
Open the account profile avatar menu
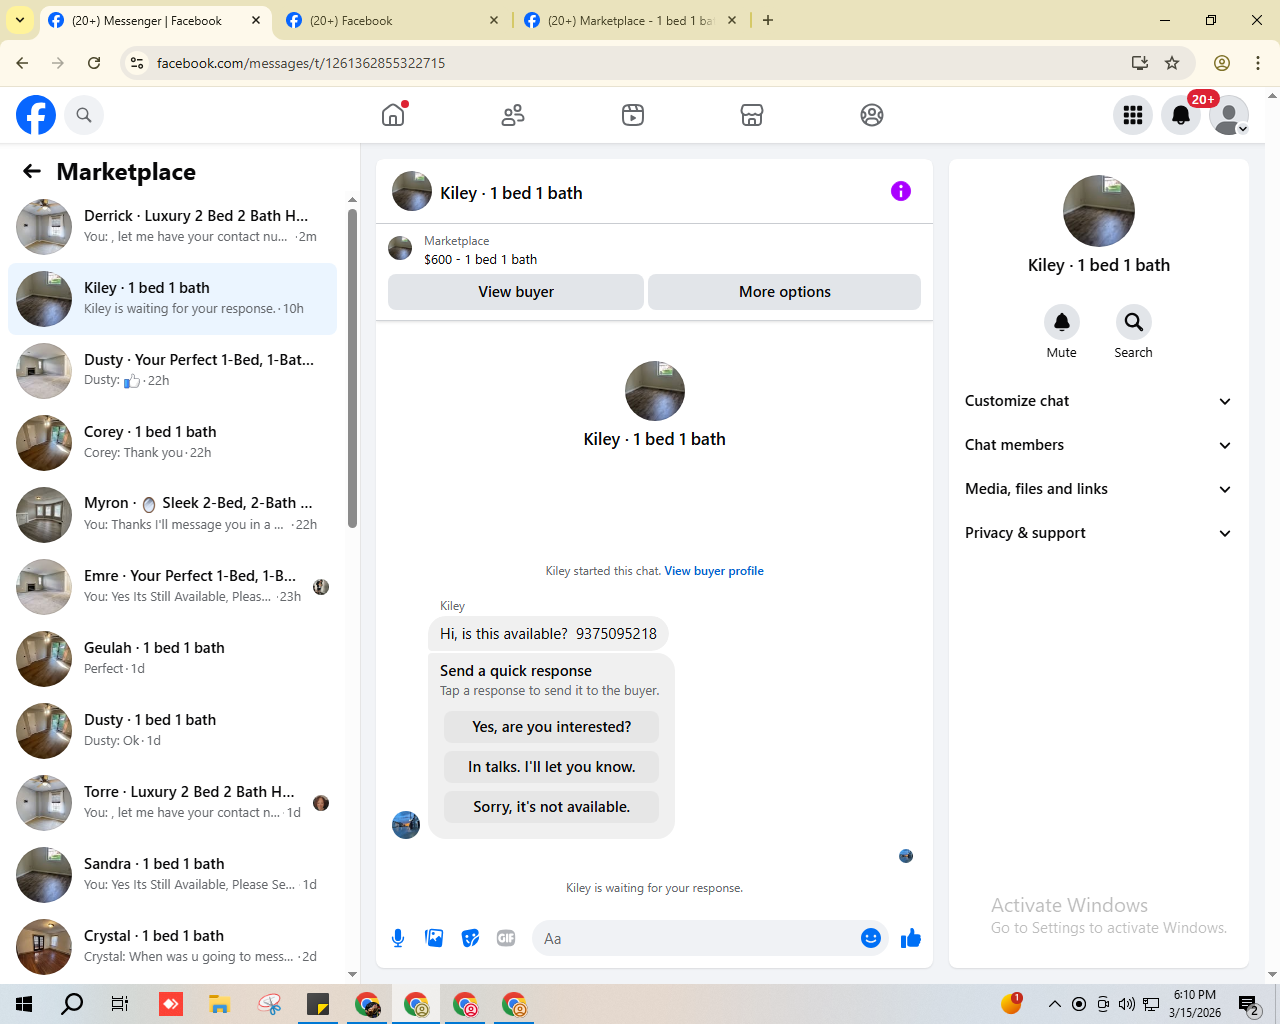[x=1229, y=115]
